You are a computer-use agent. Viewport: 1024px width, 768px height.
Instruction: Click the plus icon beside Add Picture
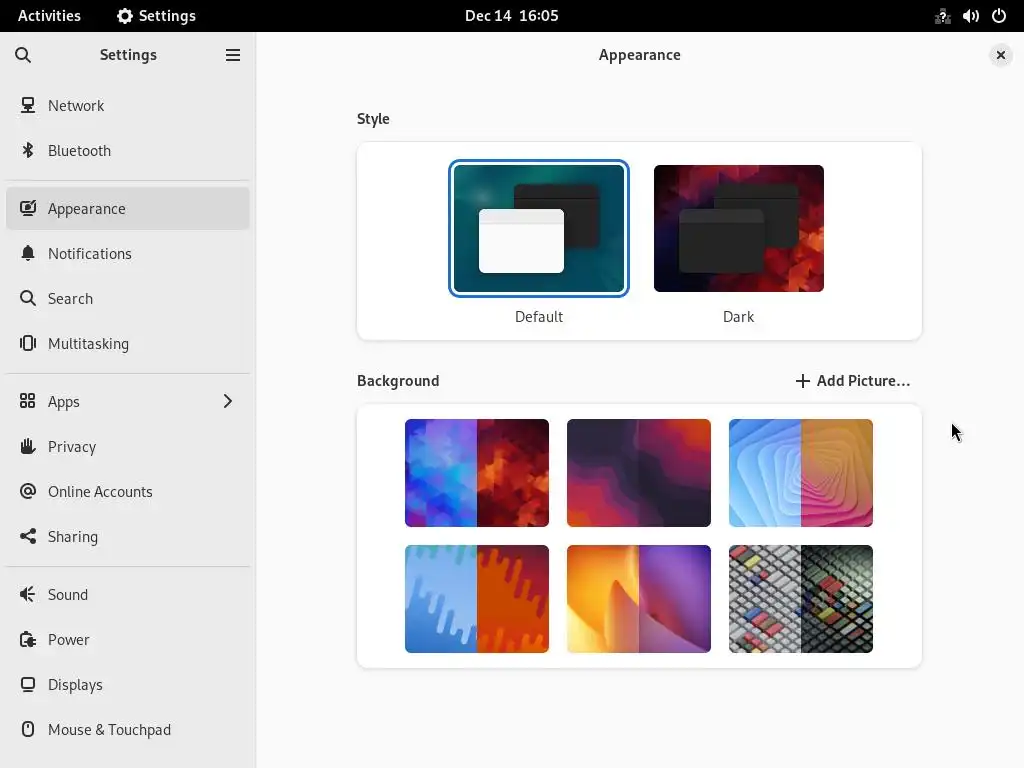(x=803, y=381)
